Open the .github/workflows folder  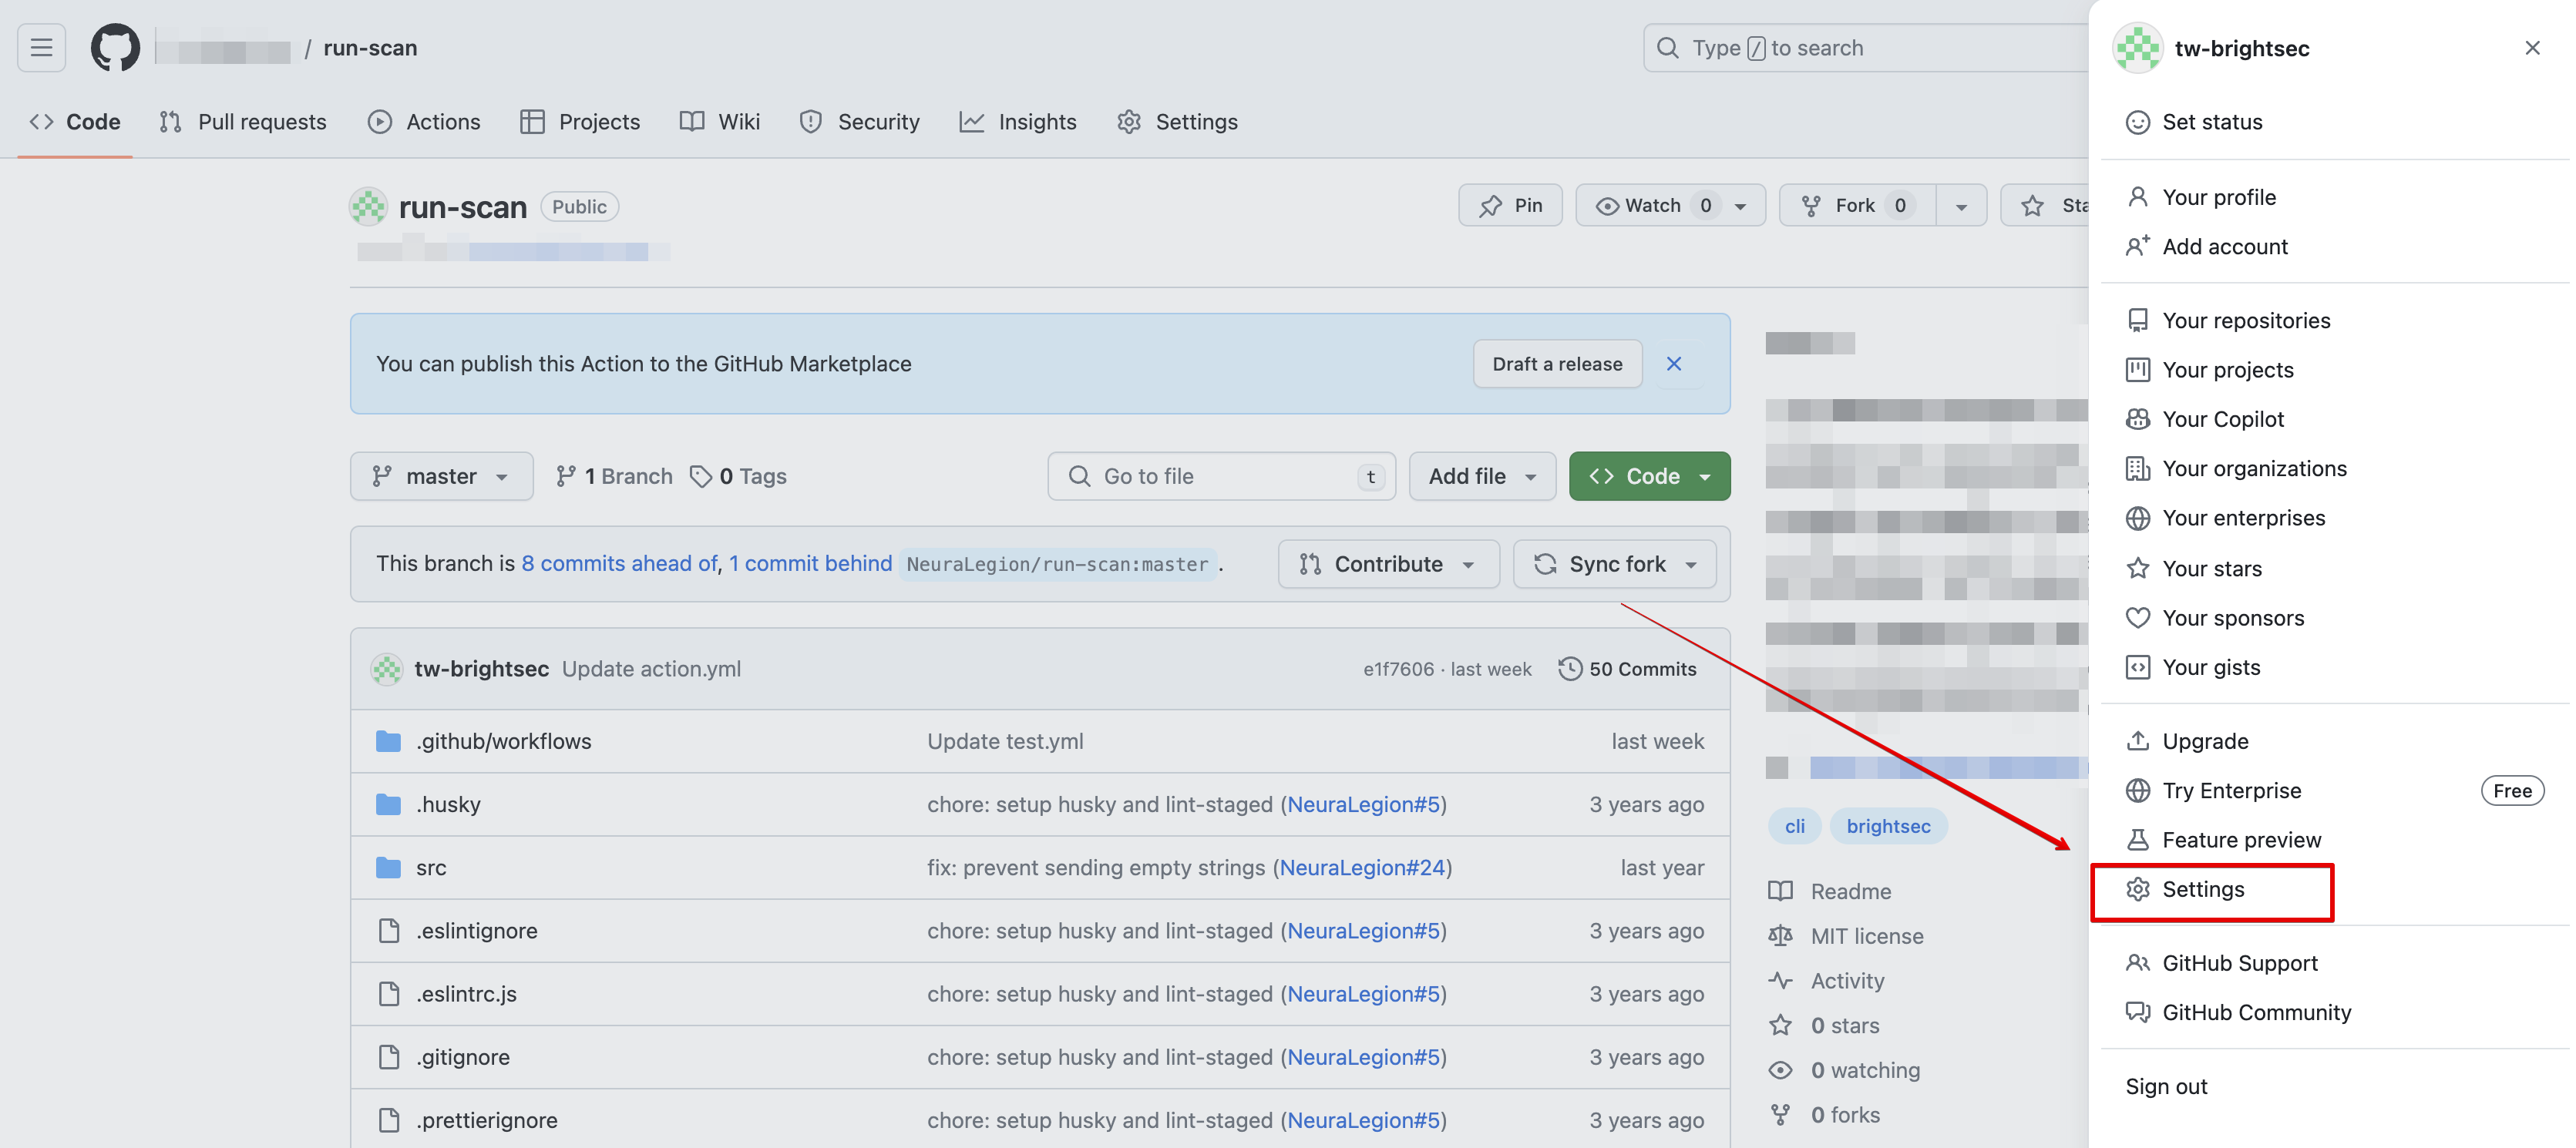504,741
